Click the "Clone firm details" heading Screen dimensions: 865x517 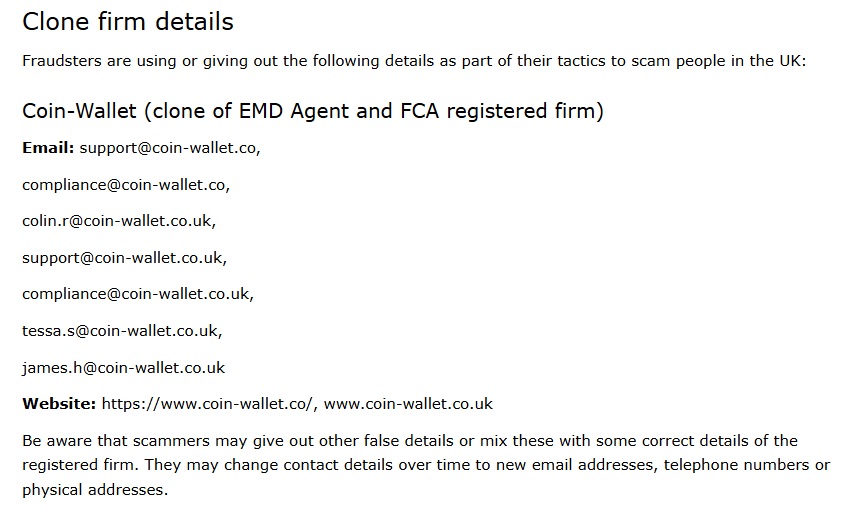(x=127, y=21)
